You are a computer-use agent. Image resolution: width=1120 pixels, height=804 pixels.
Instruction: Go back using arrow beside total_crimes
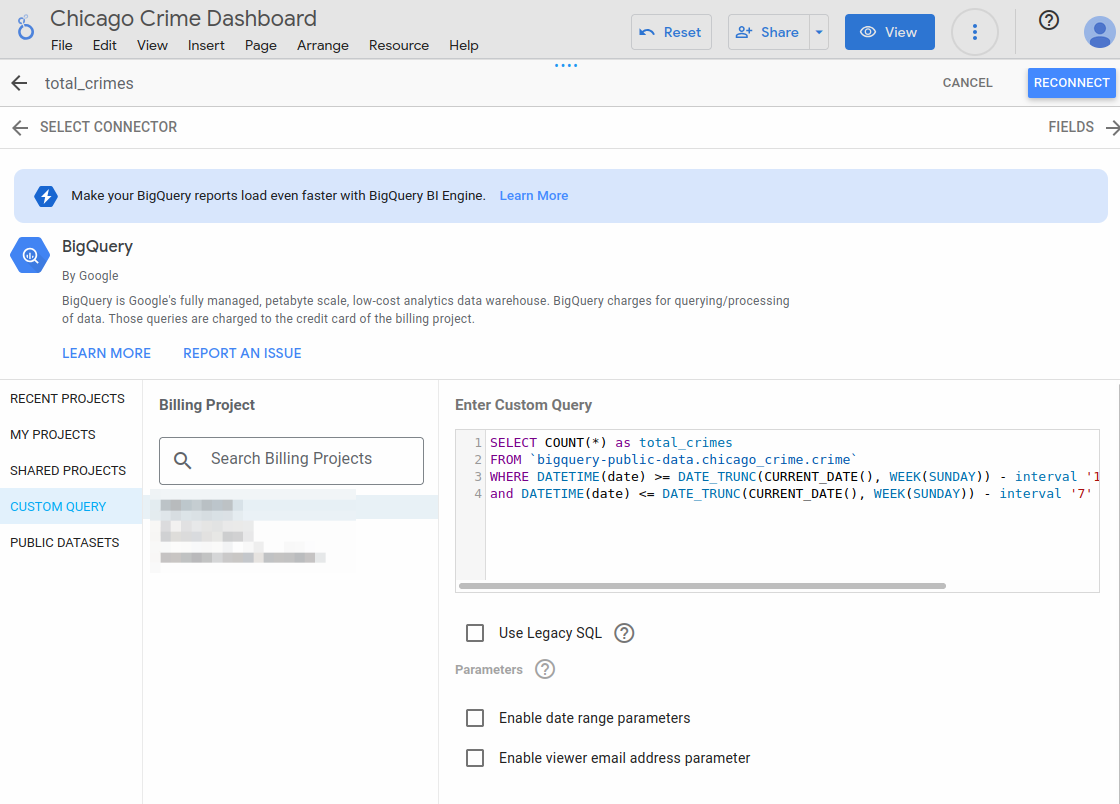[x=19, y=83]
